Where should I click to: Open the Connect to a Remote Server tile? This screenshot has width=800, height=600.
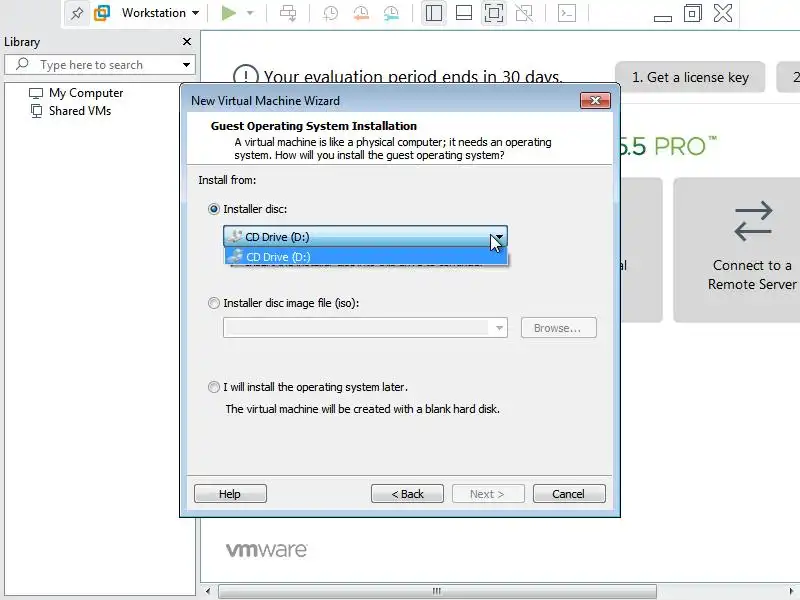[x=737, y=250]
